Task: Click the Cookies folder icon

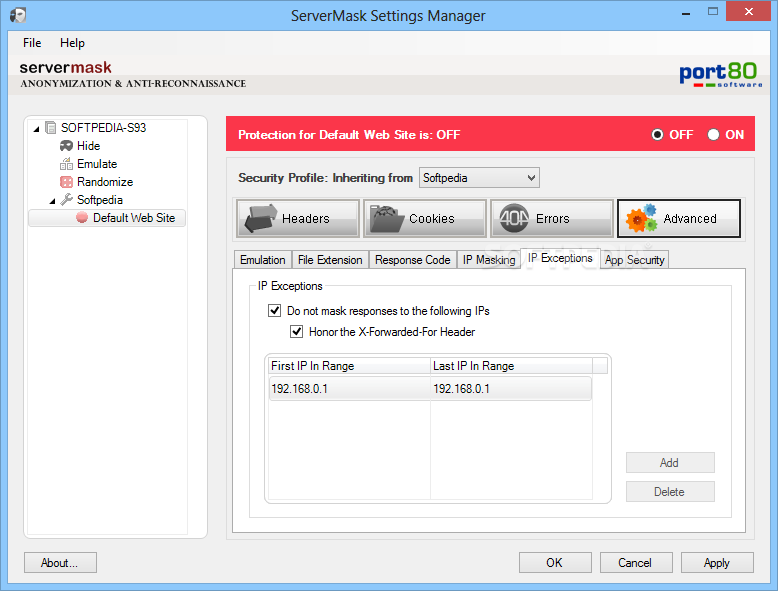Action: pos(388,219)
